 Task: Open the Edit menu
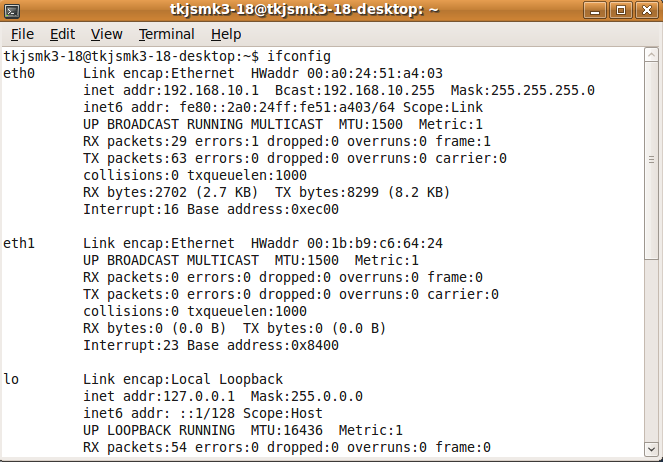tap(62, 34)
